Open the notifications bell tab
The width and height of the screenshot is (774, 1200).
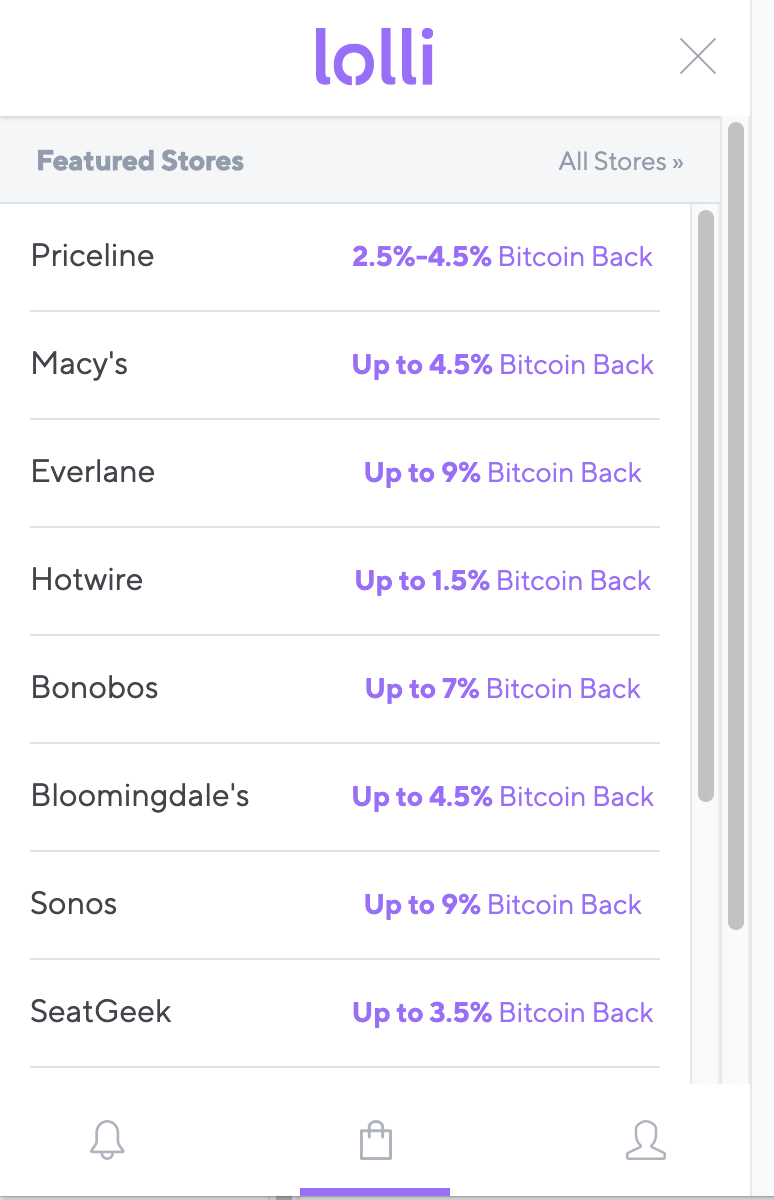(x=107, y=1139)
